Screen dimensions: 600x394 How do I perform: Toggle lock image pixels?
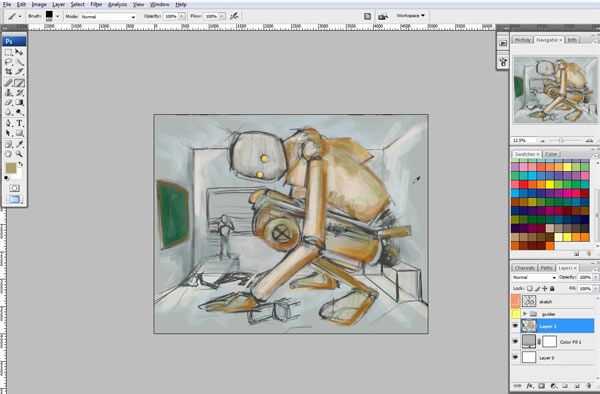tap(537, 288)
